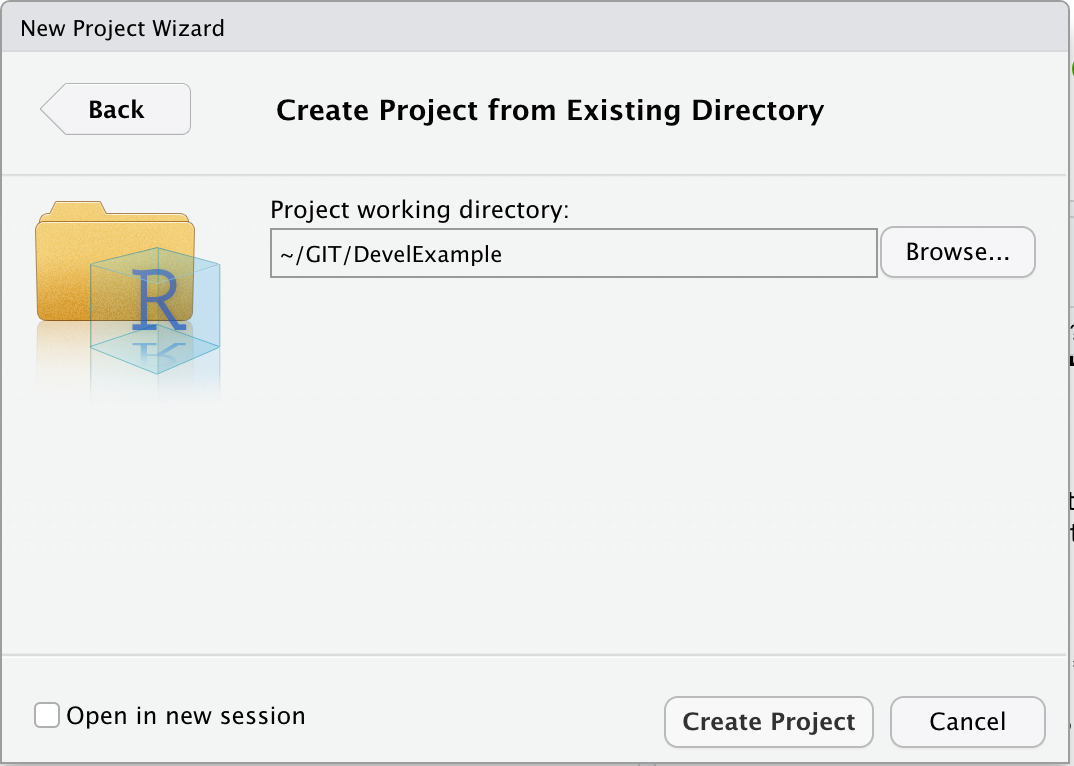Click empty space right of the directory path
The width and height of the screenshot is (1074, 766).
pos(700,254)
